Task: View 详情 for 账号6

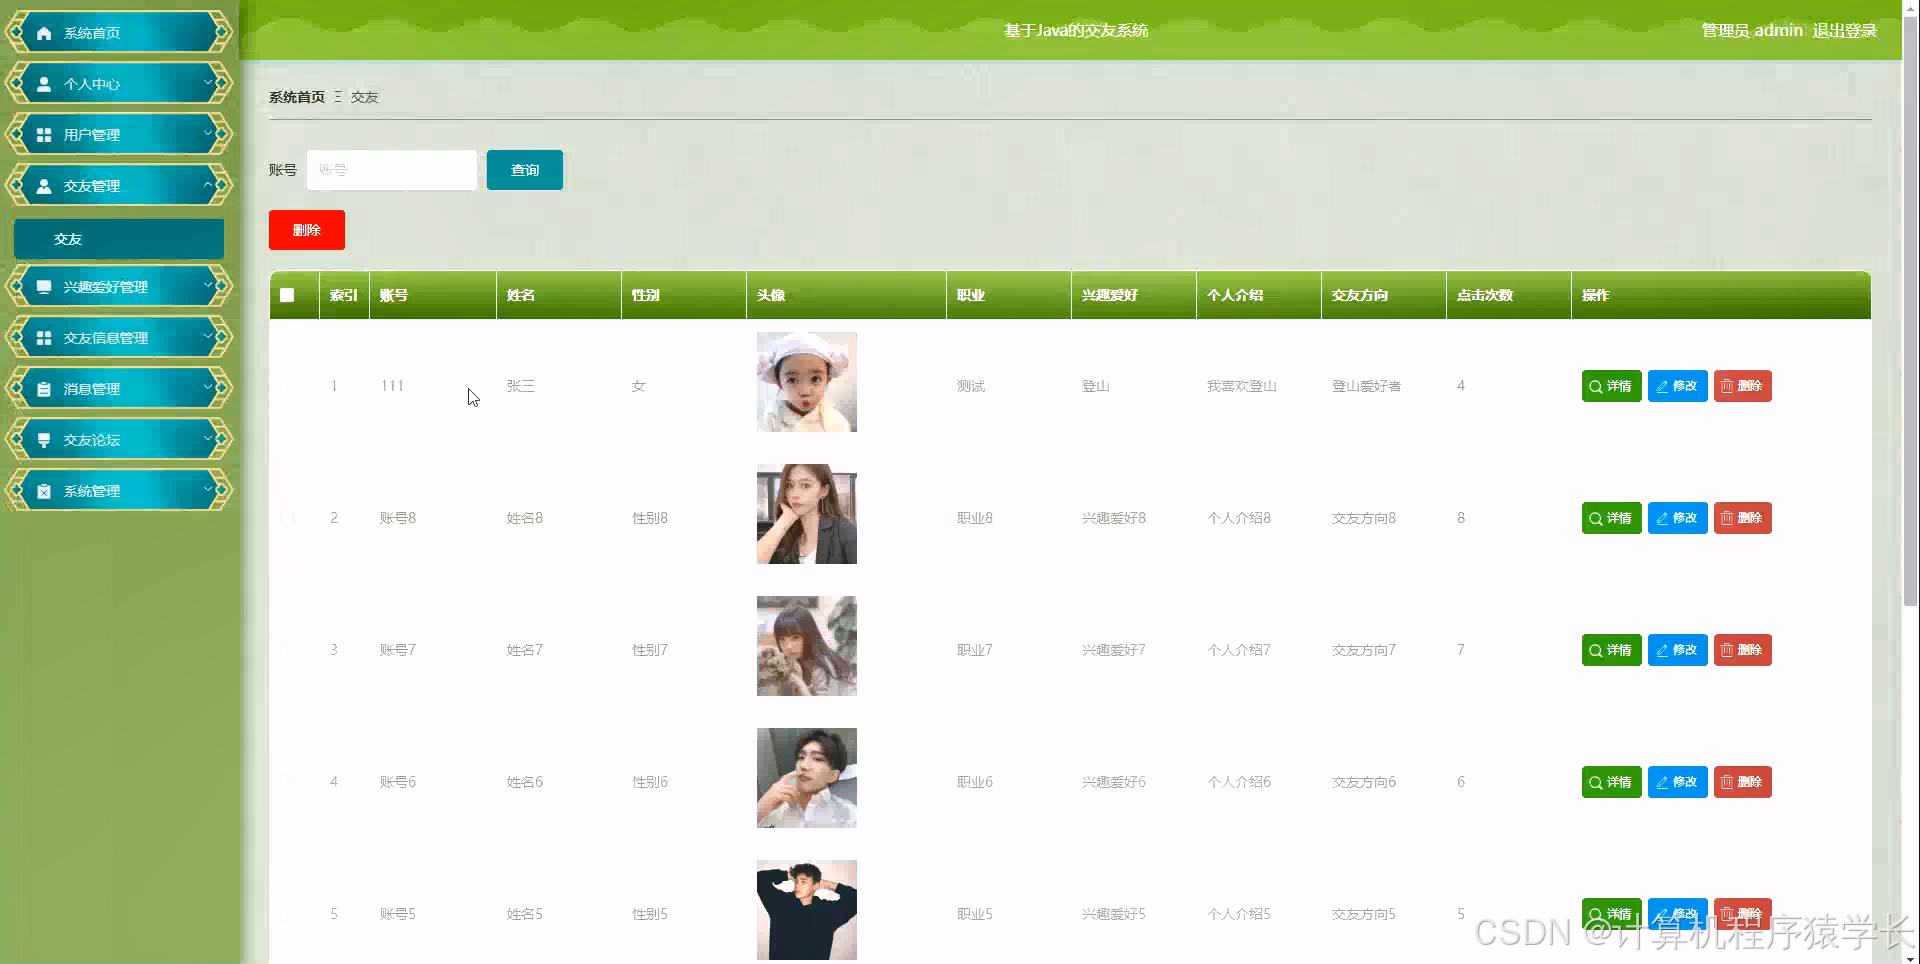Action: pos(1611,782)
